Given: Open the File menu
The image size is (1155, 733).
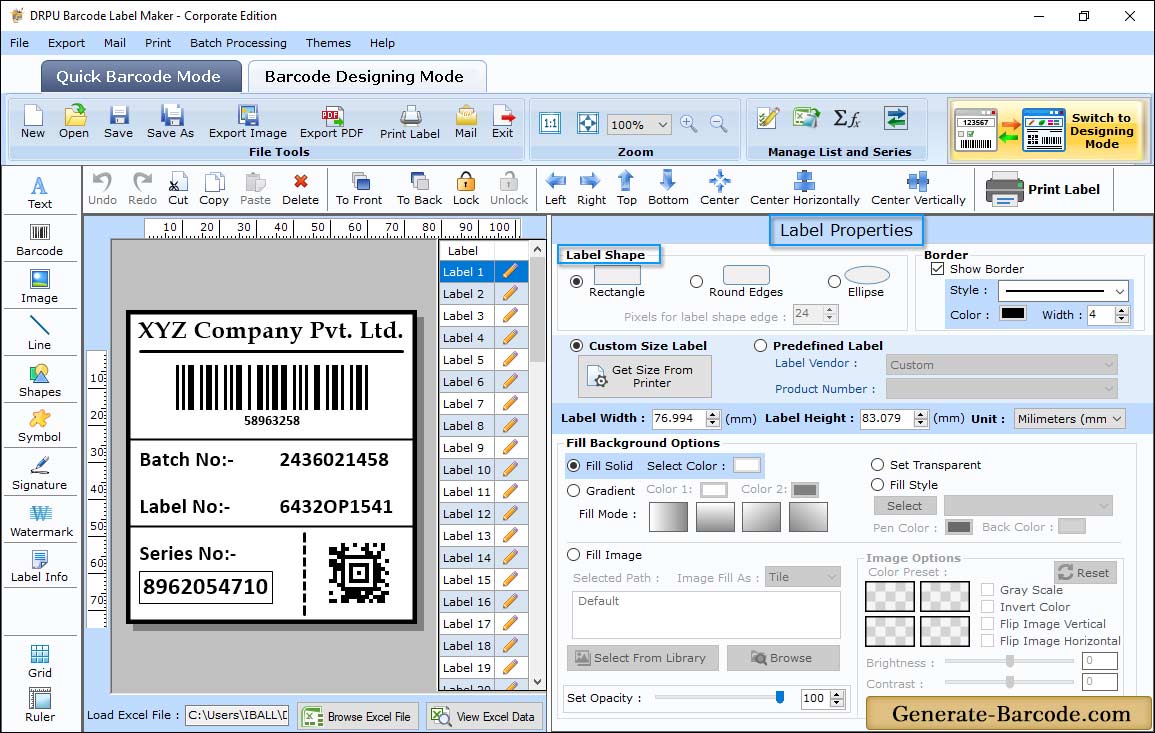Looking at the screenshot, I should pos(20,43).
